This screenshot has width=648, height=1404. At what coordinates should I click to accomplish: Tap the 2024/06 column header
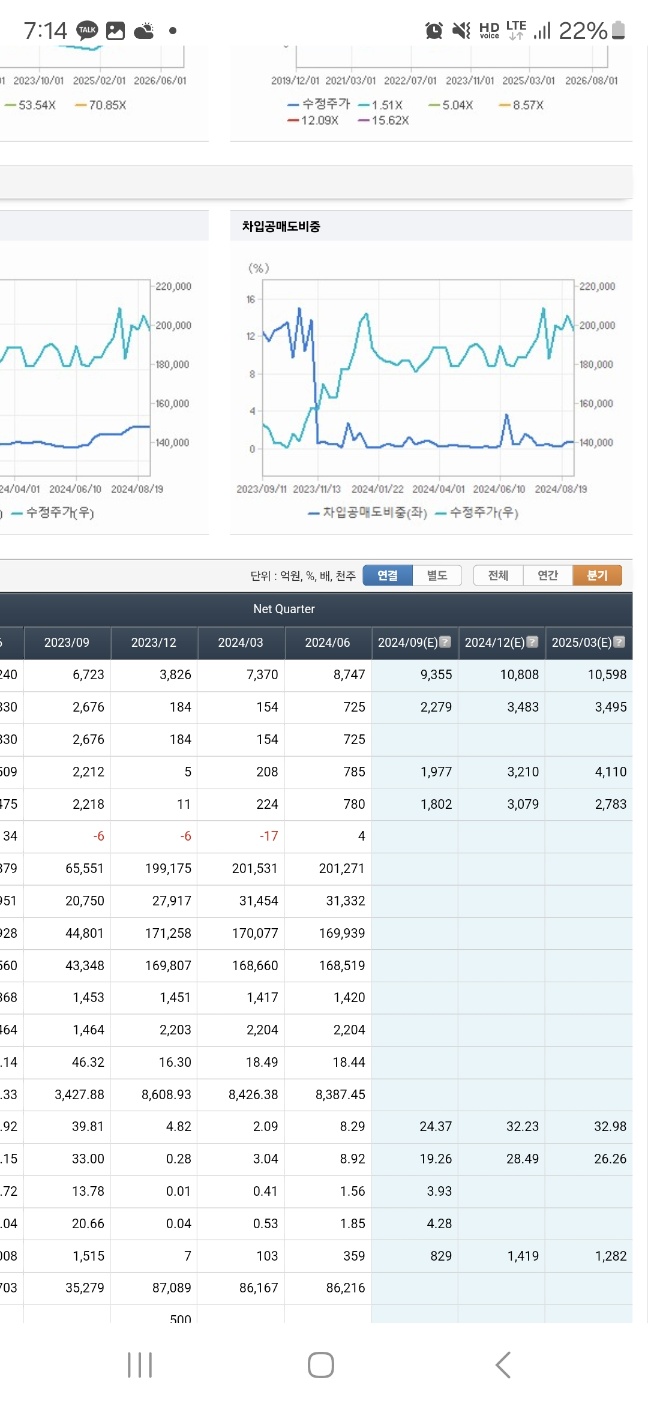(327, 642)
